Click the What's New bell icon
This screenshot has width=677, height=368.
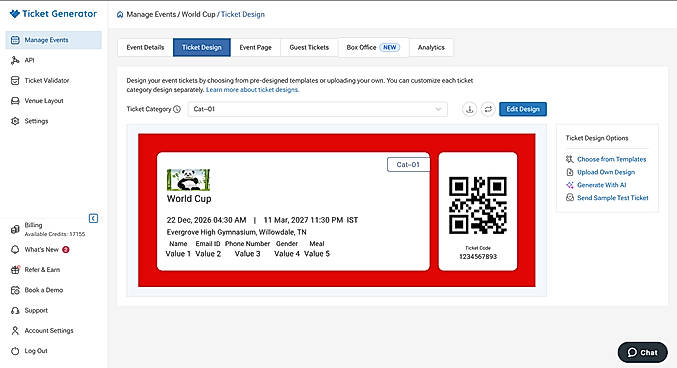tap(15, 250)
